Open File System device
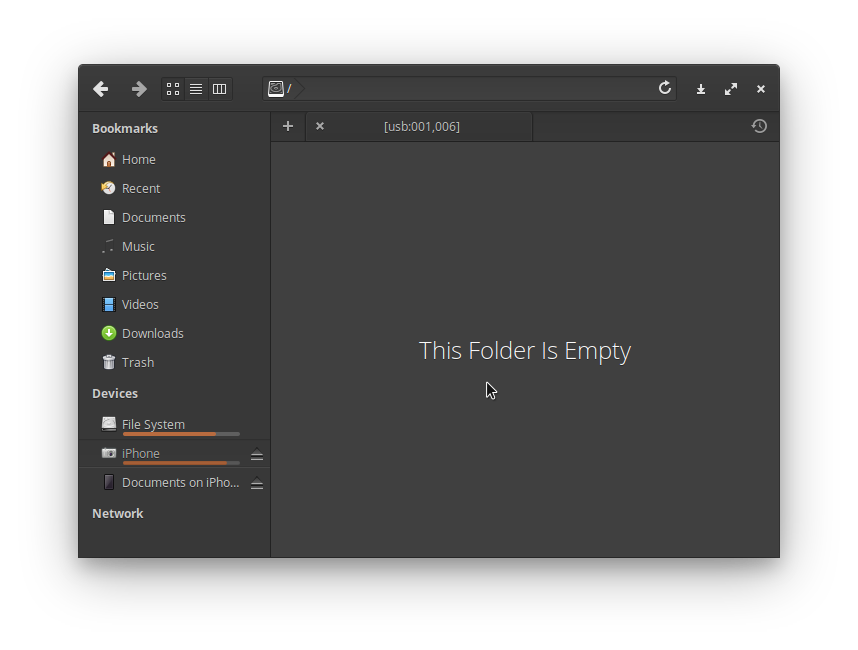858x650 pixels. 153,424
